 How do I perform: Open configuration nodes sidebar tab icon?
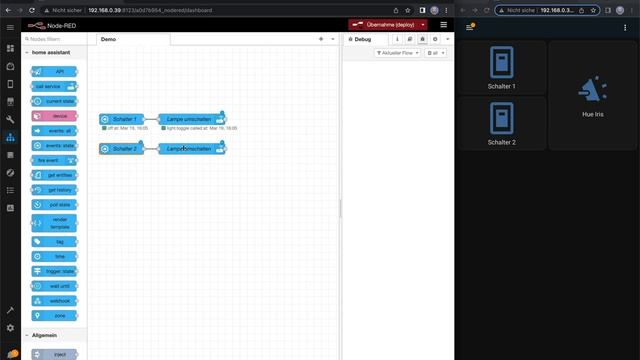click(435, 39)
